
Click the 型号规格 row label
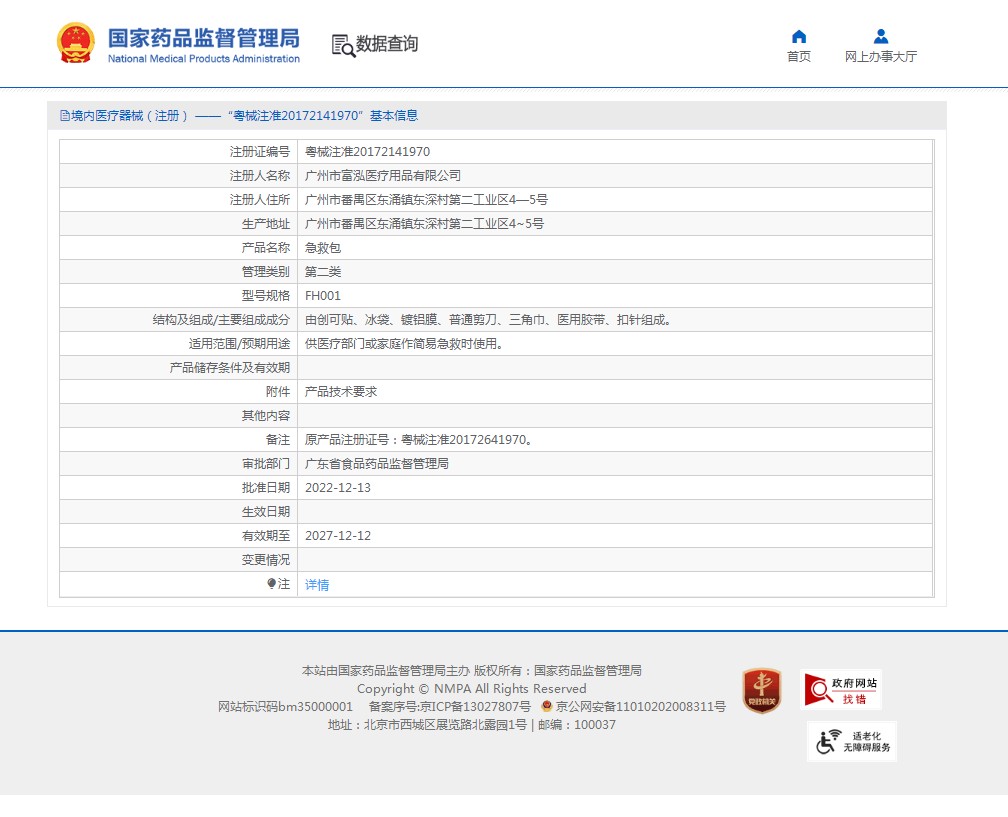click(x=266, y=296)
